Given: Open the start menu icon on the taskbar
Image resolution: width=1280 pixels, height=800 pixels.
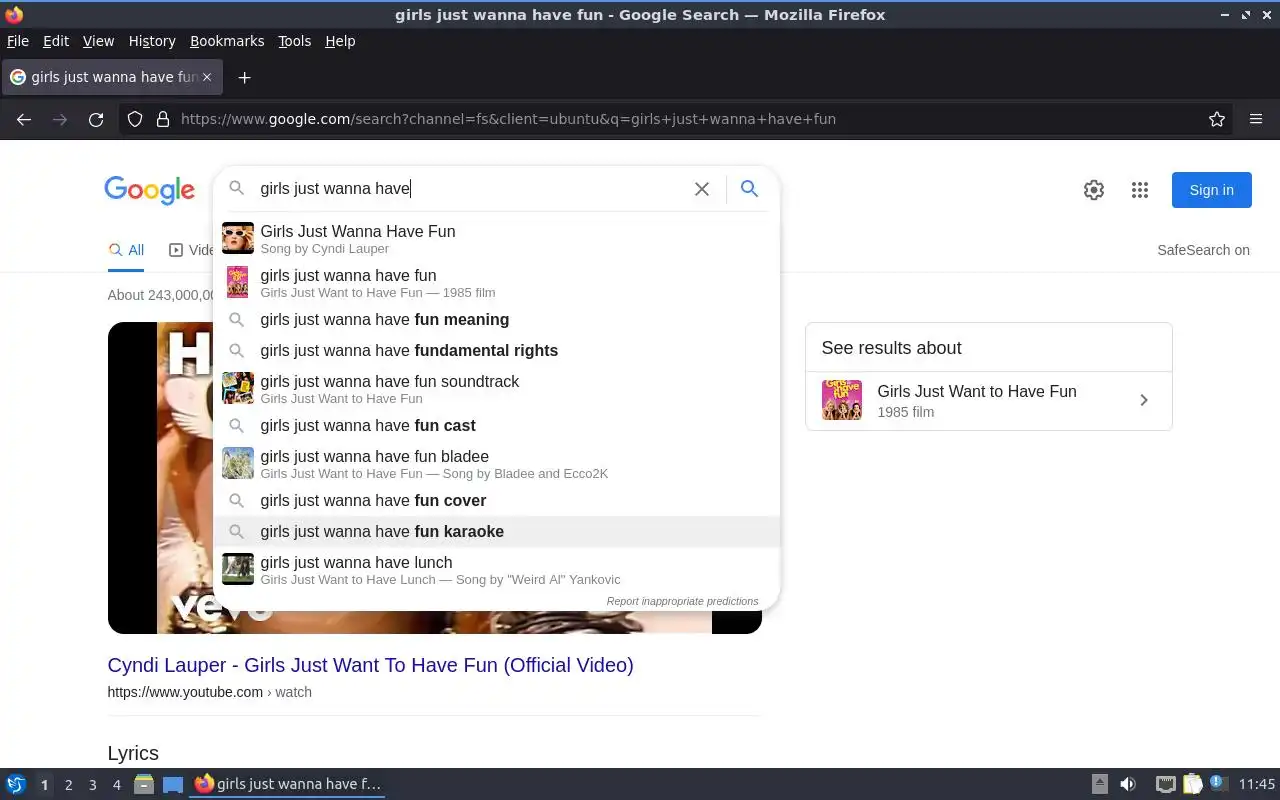Looking at the screenshot, I should click(x=15, y=785).
